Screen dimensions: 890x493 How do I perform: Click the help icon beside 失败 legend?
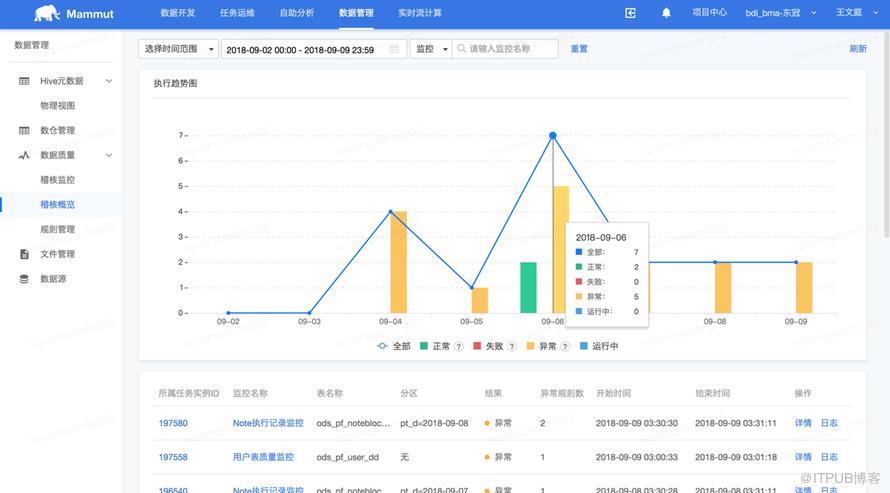[x=511, y=347]
